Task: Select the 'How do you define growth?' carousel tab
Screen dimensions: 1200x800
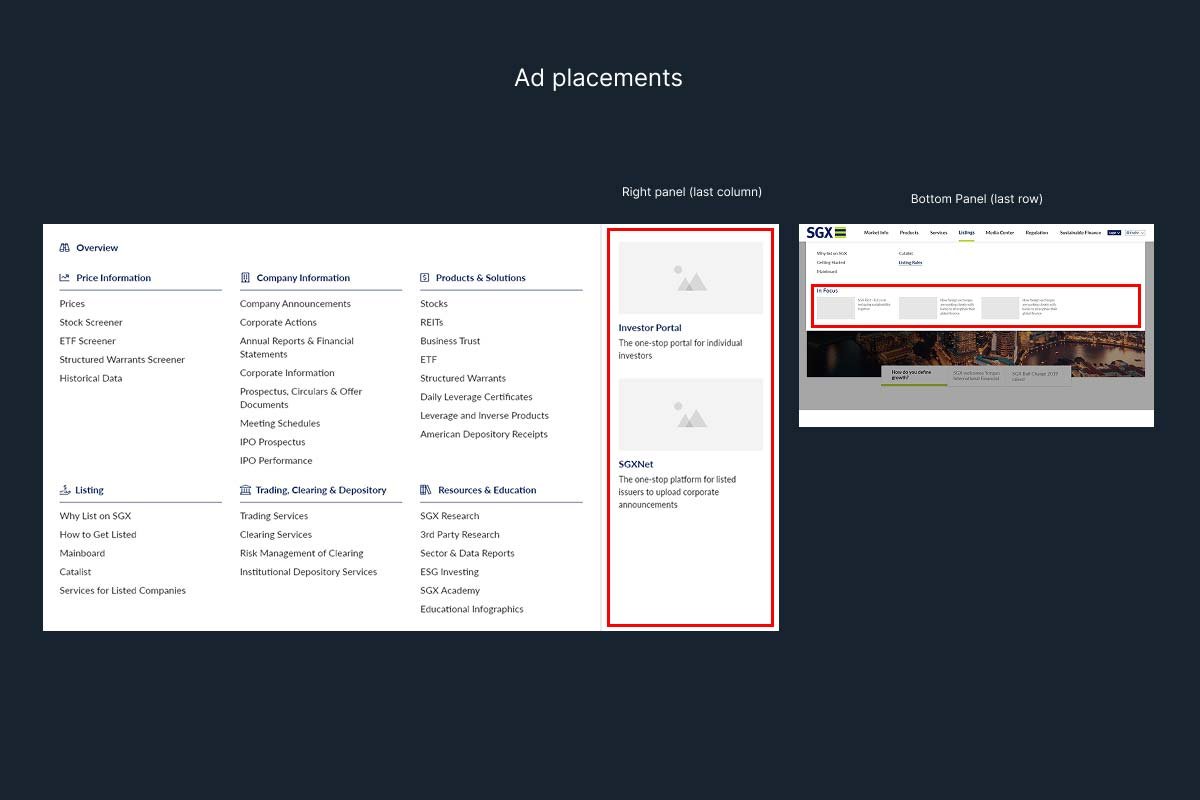Action: click(x=912, y=375)
